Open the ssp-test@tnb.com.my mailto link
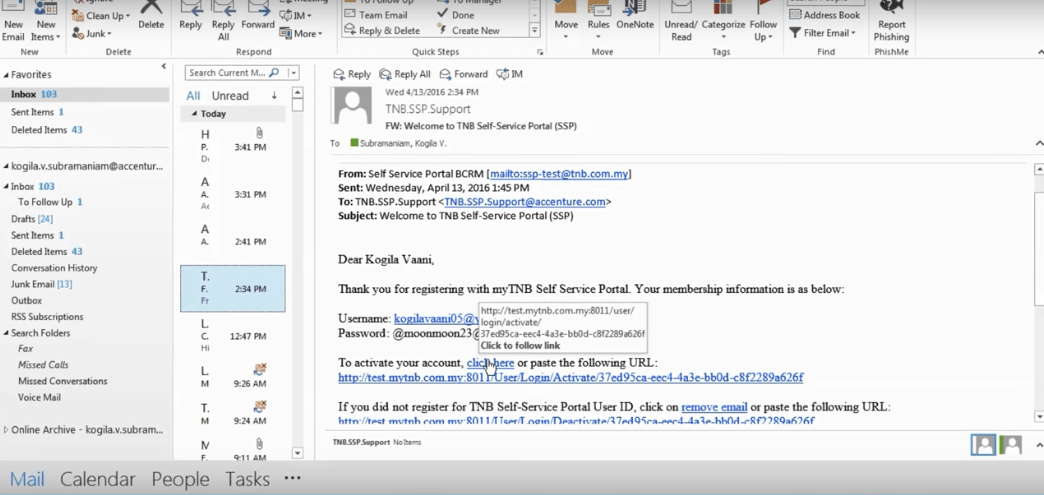This screenshot has height=495, width=1044. 559,174
